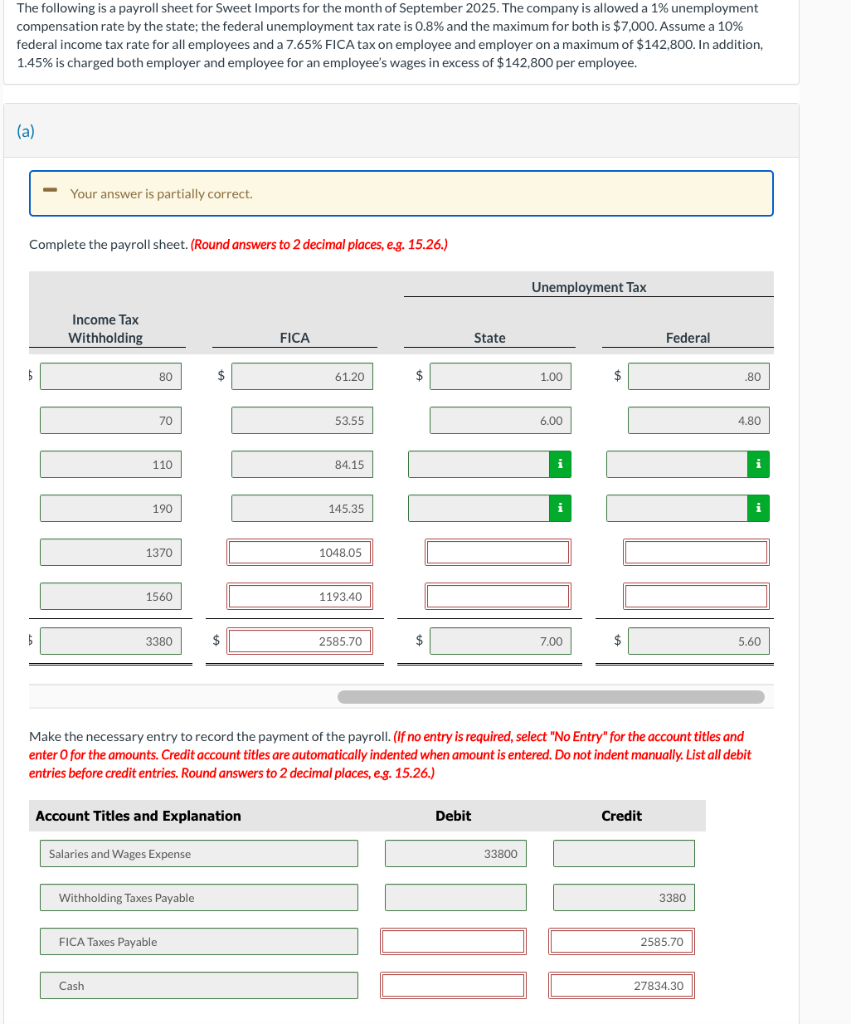Focus the empty Debit field for FICA Taxes Payable
This screenshot has height=1024, width=851.
tap(453, 942)
